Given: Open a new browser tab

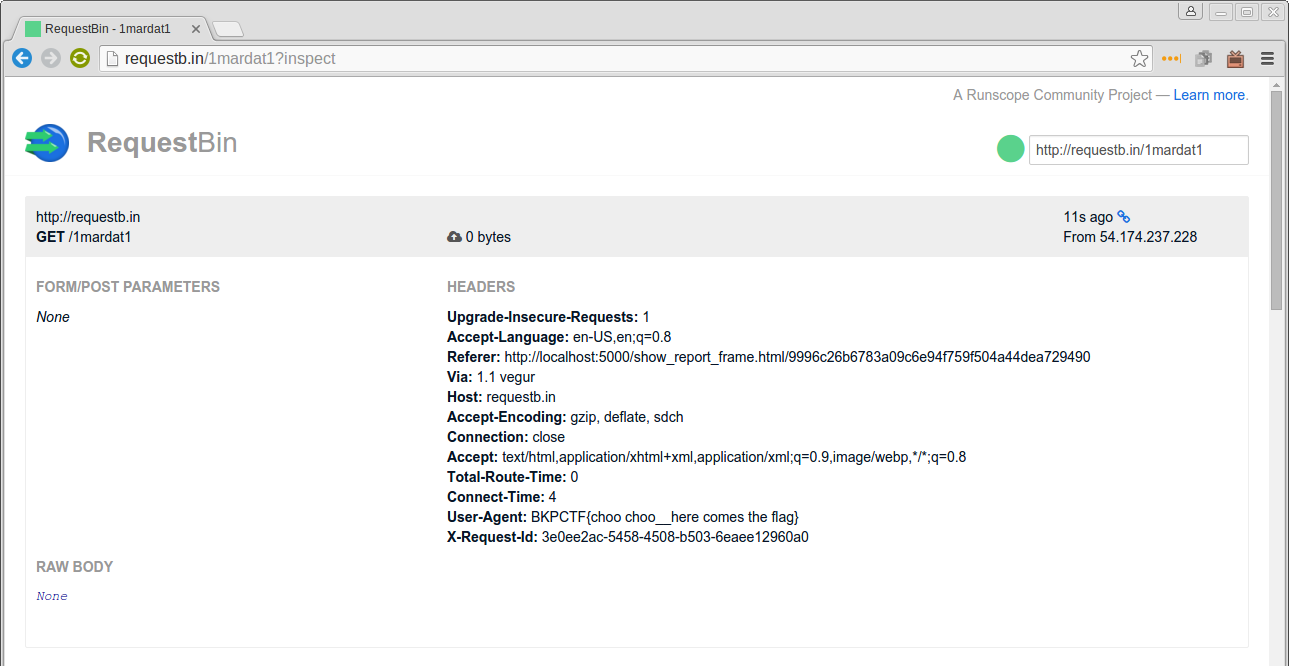Looking at the screenshot, I should click(228, 29).
